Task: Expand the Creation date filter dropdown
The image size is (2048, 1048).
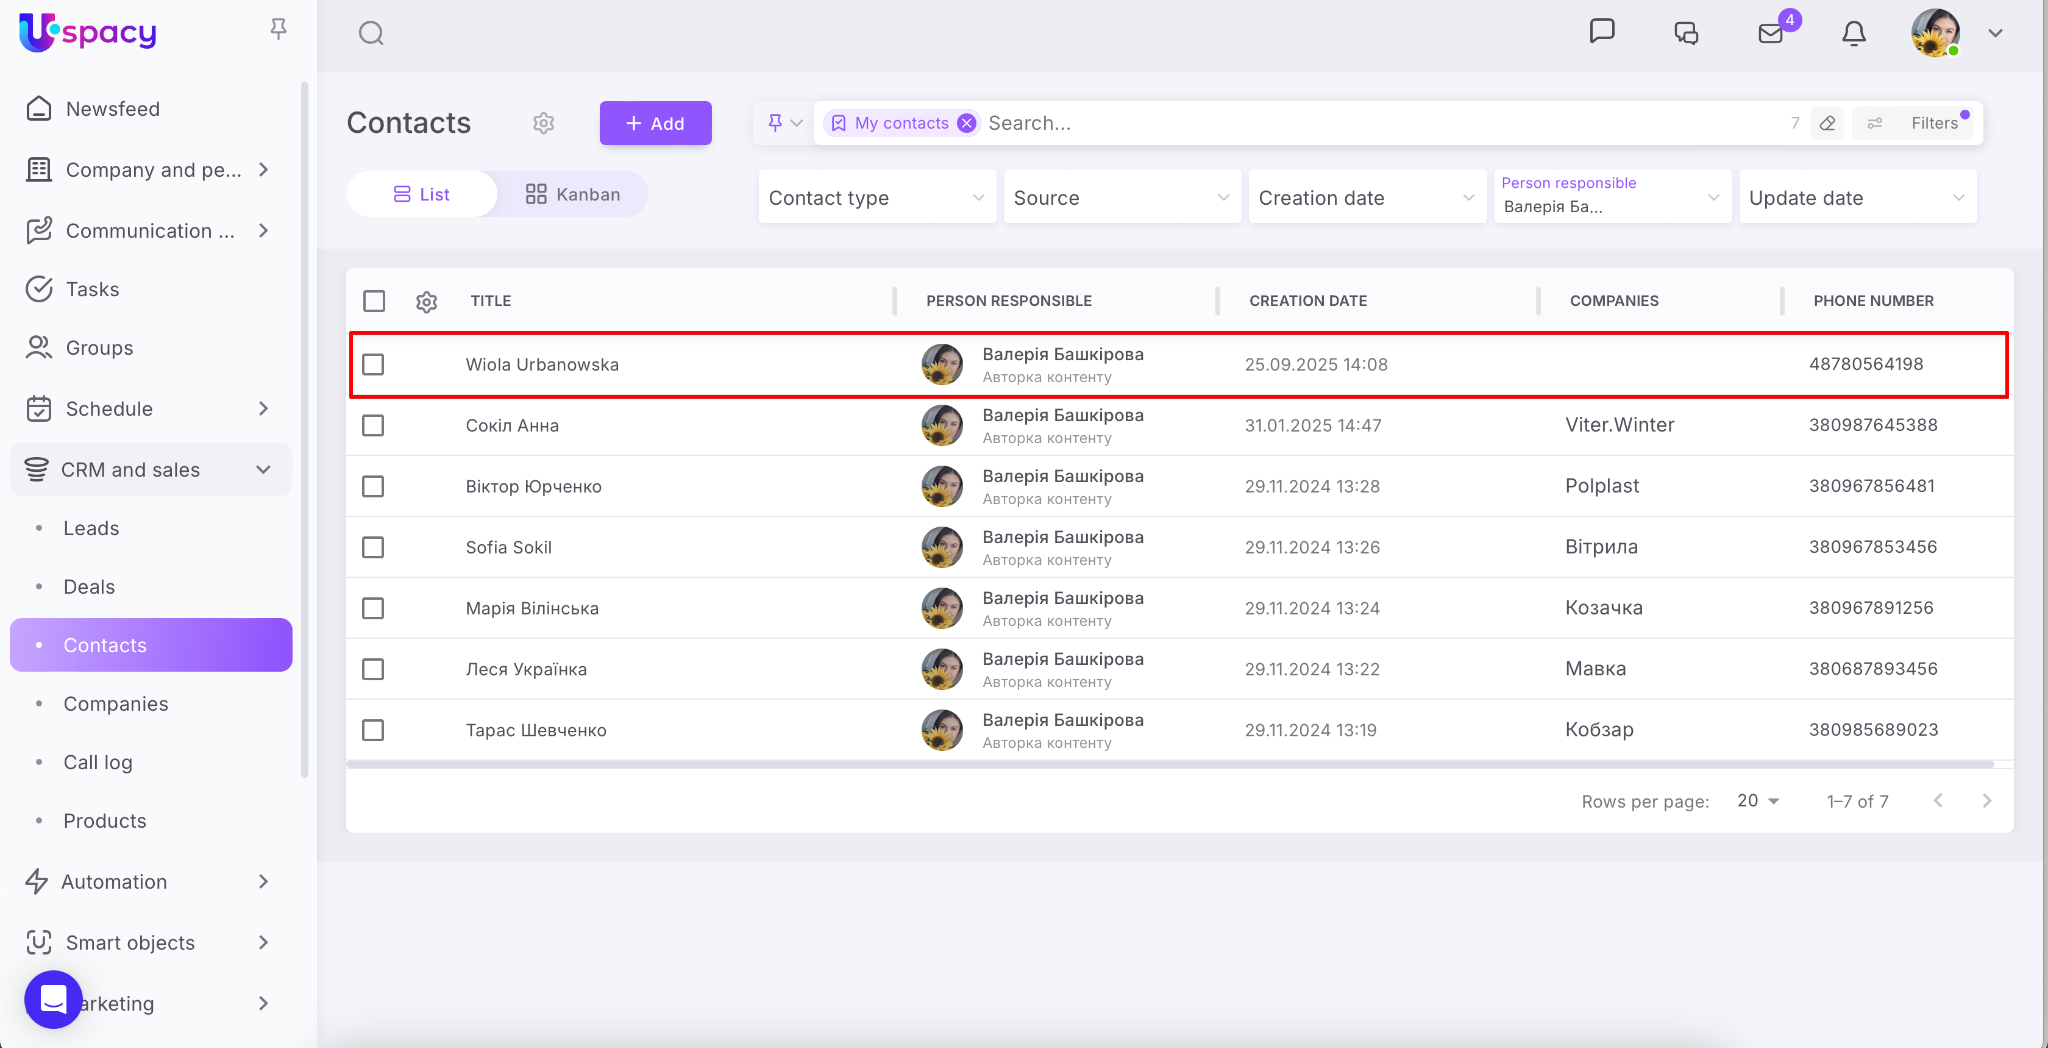Action: [1366, 198]
